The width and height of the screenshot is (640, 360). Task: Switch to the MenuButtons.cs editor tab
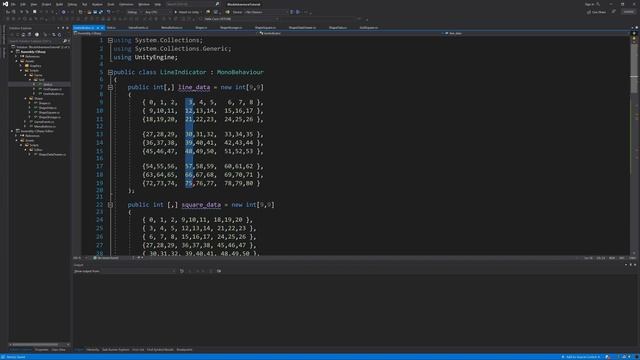pyautogui.click(x=172, y=28)
